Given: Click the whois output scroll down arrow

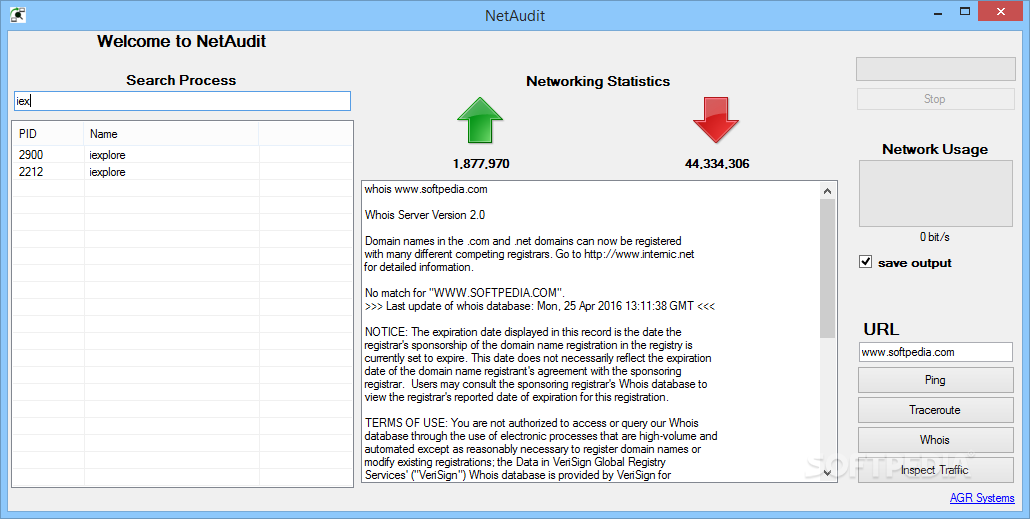Looking at the screenshot, I should [x=828, y=472].
